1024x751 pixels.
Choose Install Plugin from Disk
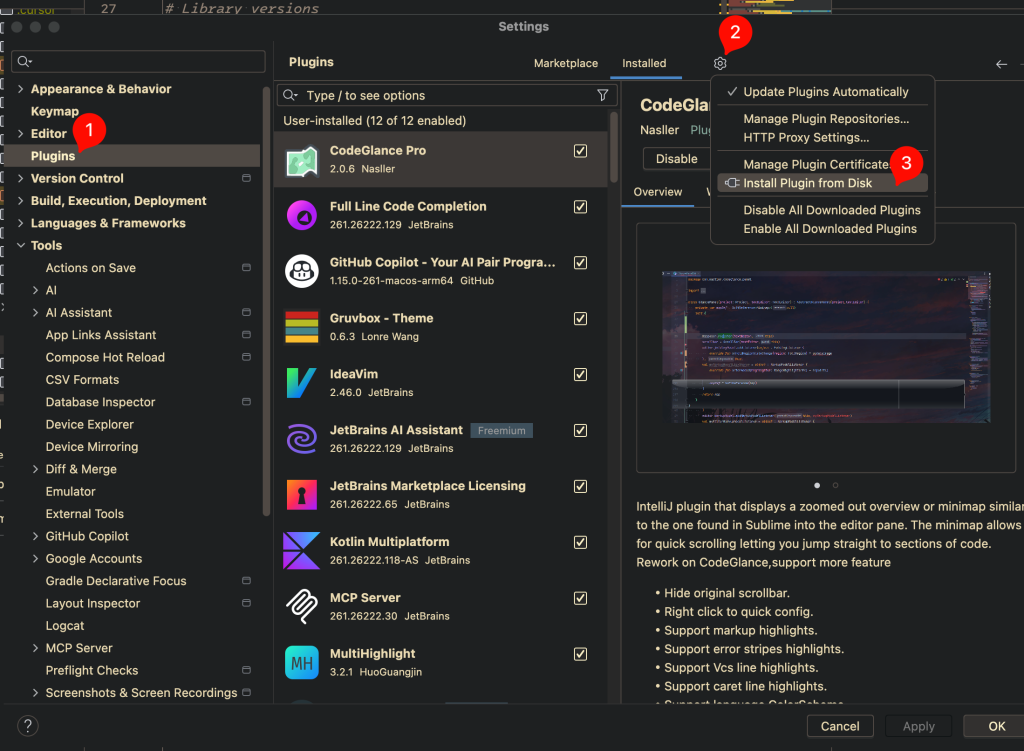(x=822, y=183)
